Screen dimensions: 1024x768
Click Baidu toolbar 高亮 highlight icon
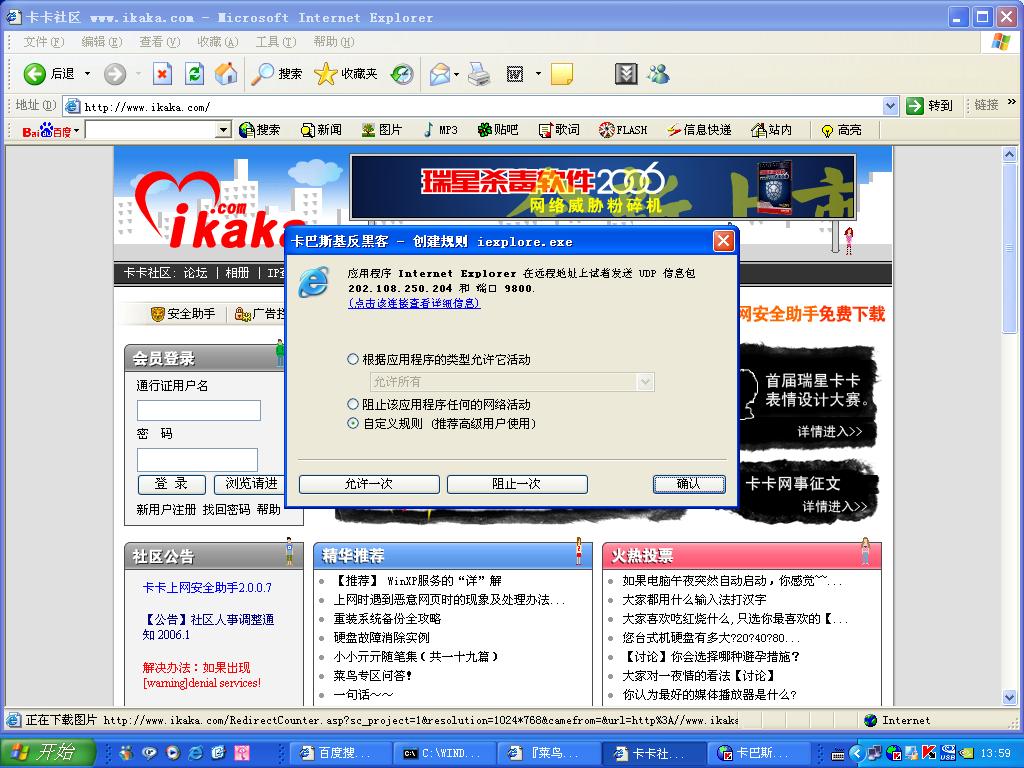(827, 131)
